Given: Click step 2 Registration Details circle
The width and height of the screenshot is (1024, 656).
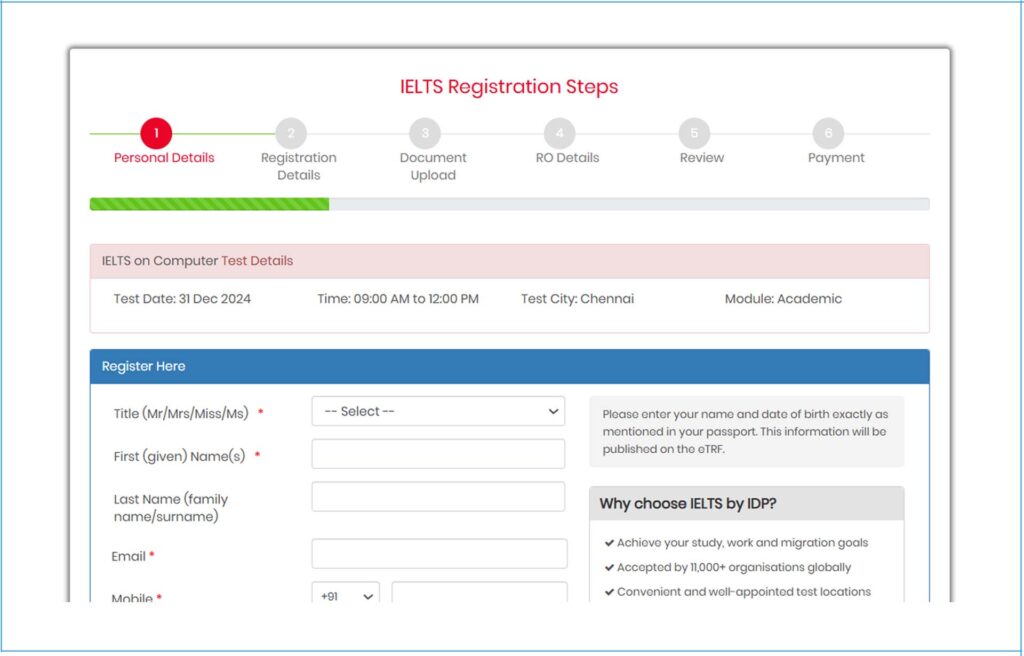Looking at the screenshot, I should [291, 133].
